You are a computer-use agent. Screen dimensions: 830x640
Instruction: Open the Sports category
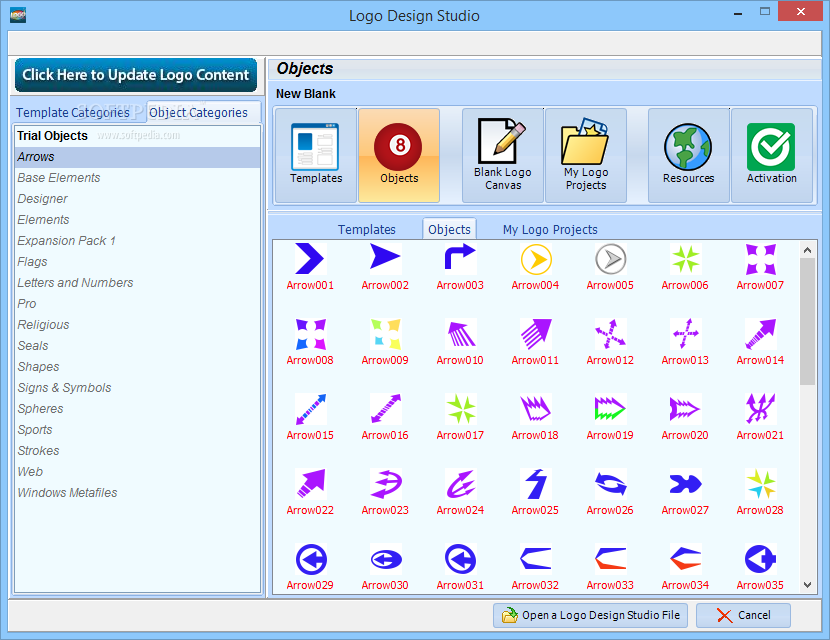[138, 430]
